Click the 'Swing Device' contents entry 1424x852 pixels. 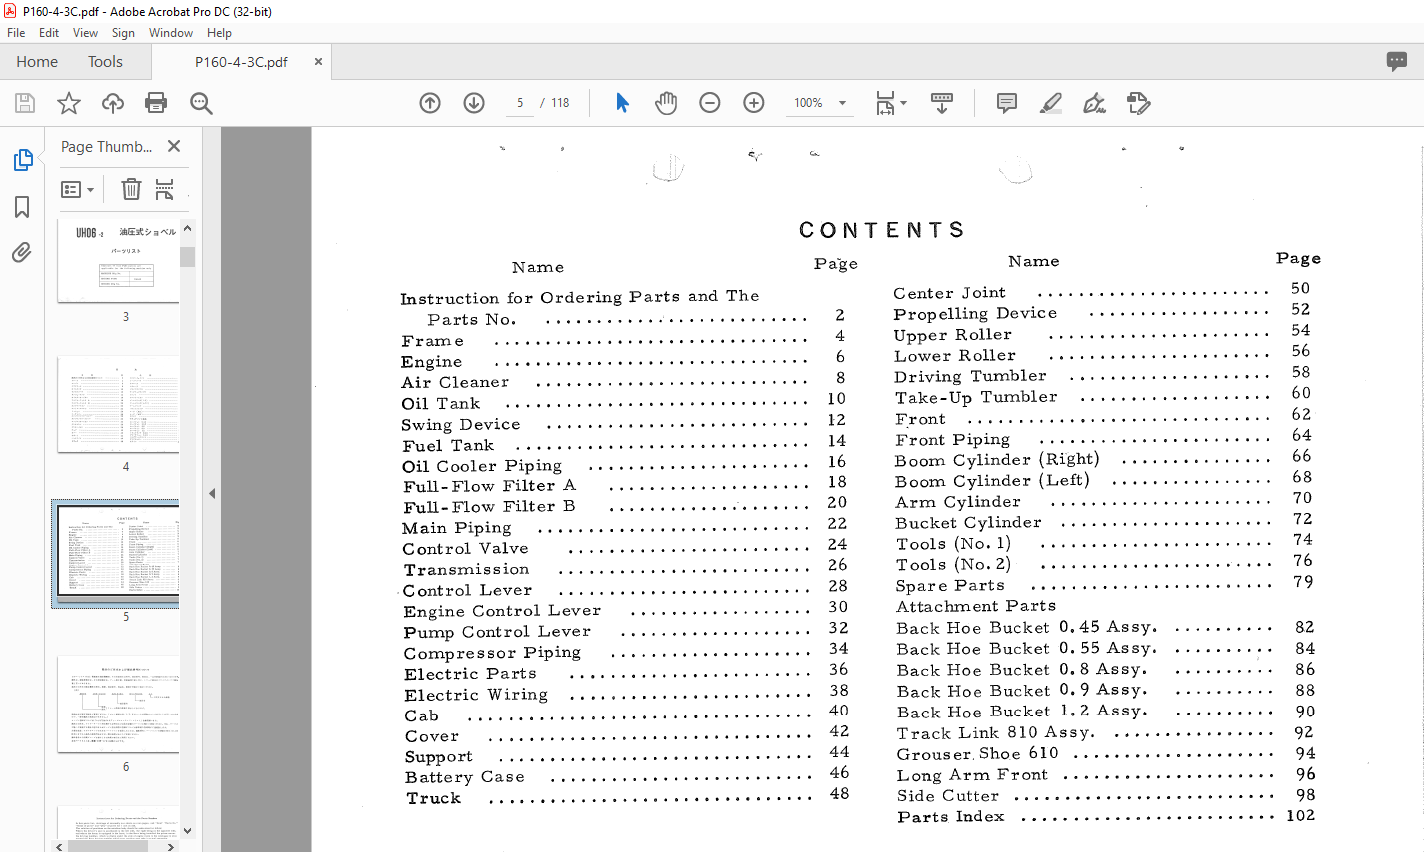point(461,425)
